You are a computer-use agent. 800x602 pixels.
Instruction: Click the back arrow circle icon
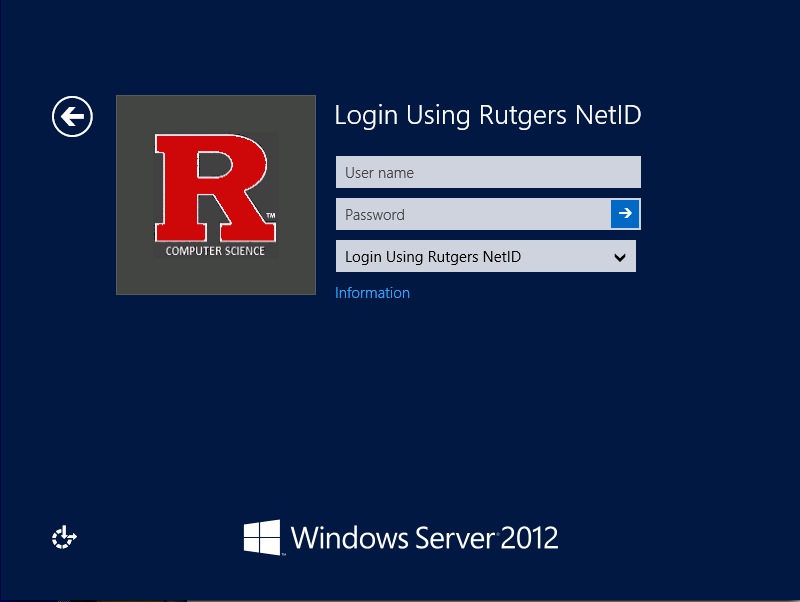tap(72, 116)
